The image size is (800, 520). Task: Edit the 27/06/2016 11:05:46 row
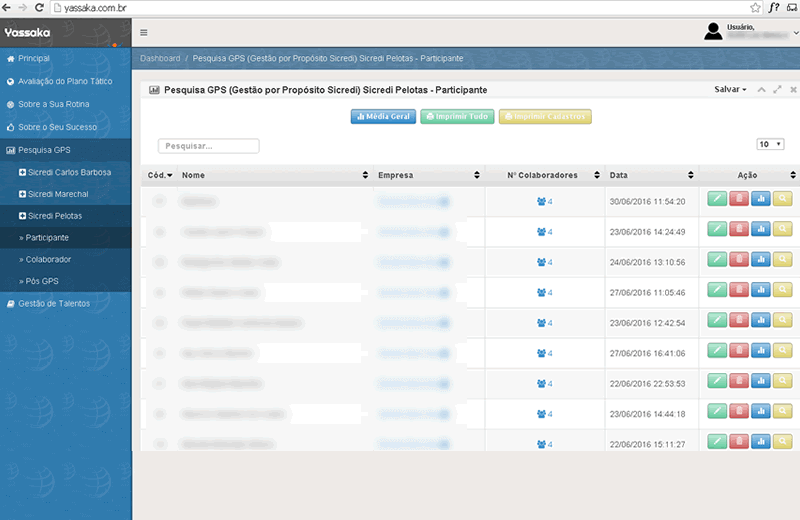pos(717,290)
